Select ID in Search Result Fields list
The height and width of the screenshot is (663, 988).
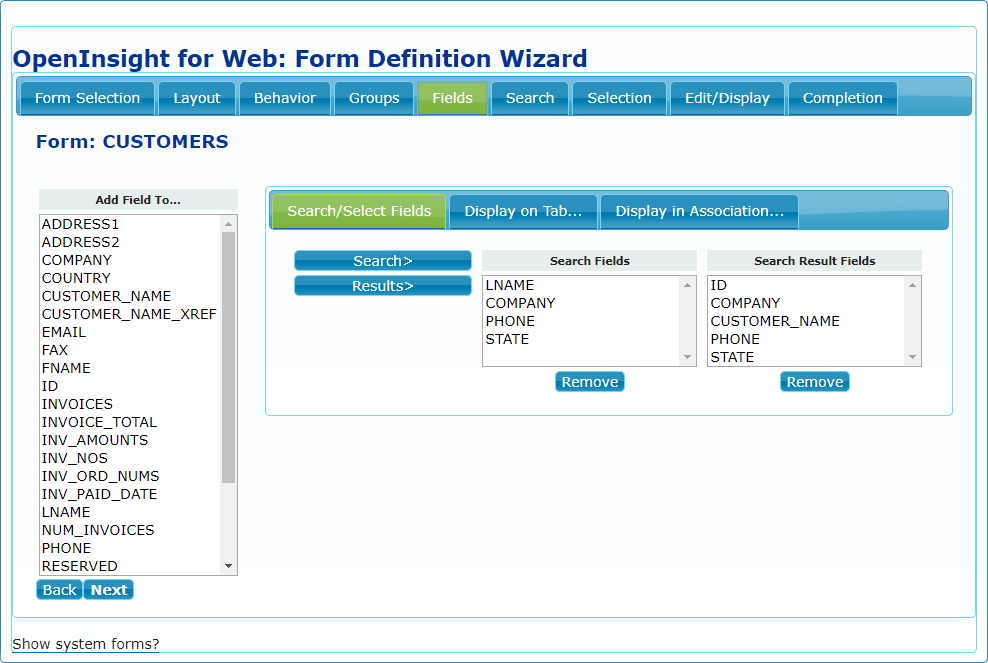coord(807,285)
